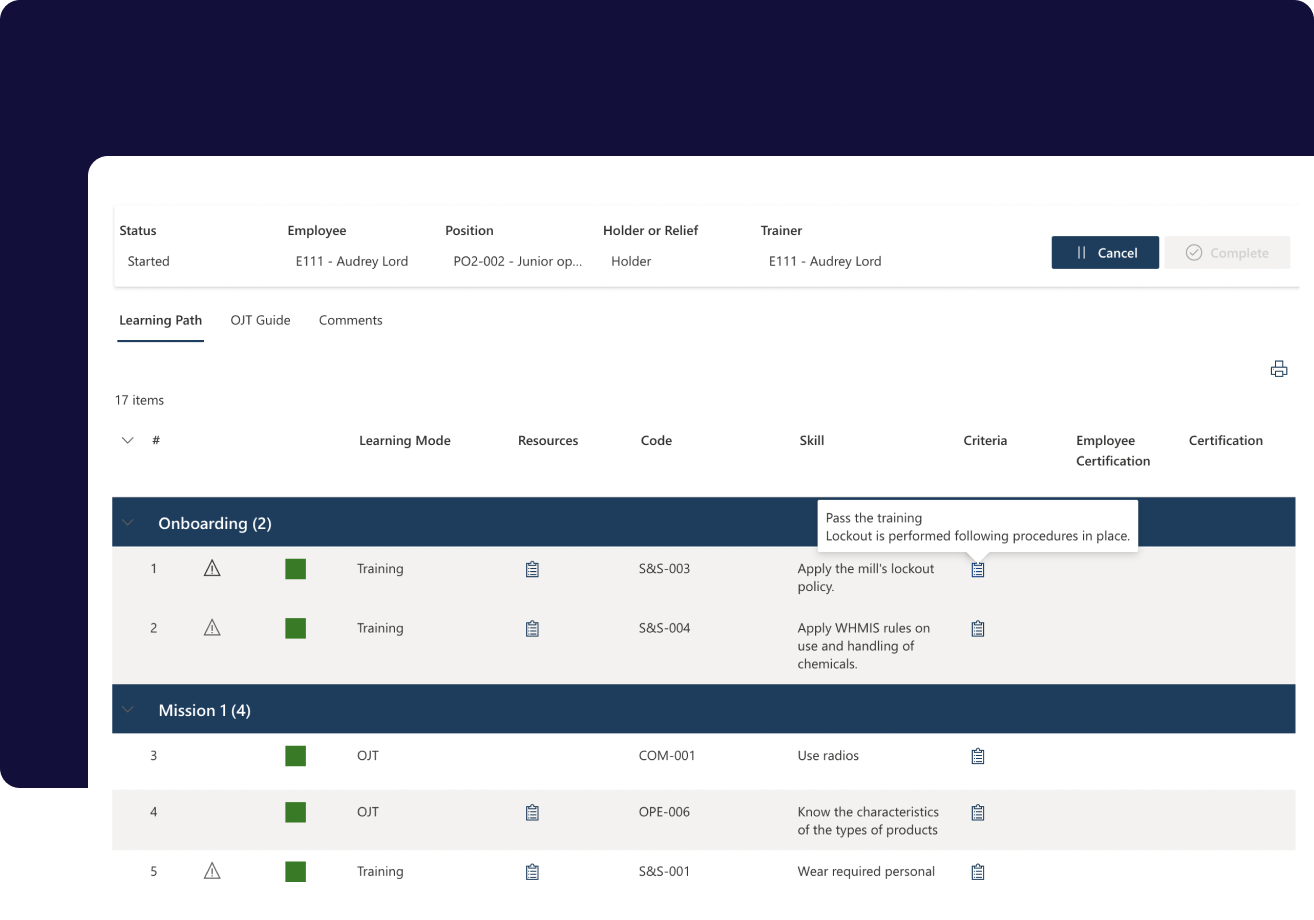Click green status square in row 4
Screen dimensions: 1314x920
295,812
